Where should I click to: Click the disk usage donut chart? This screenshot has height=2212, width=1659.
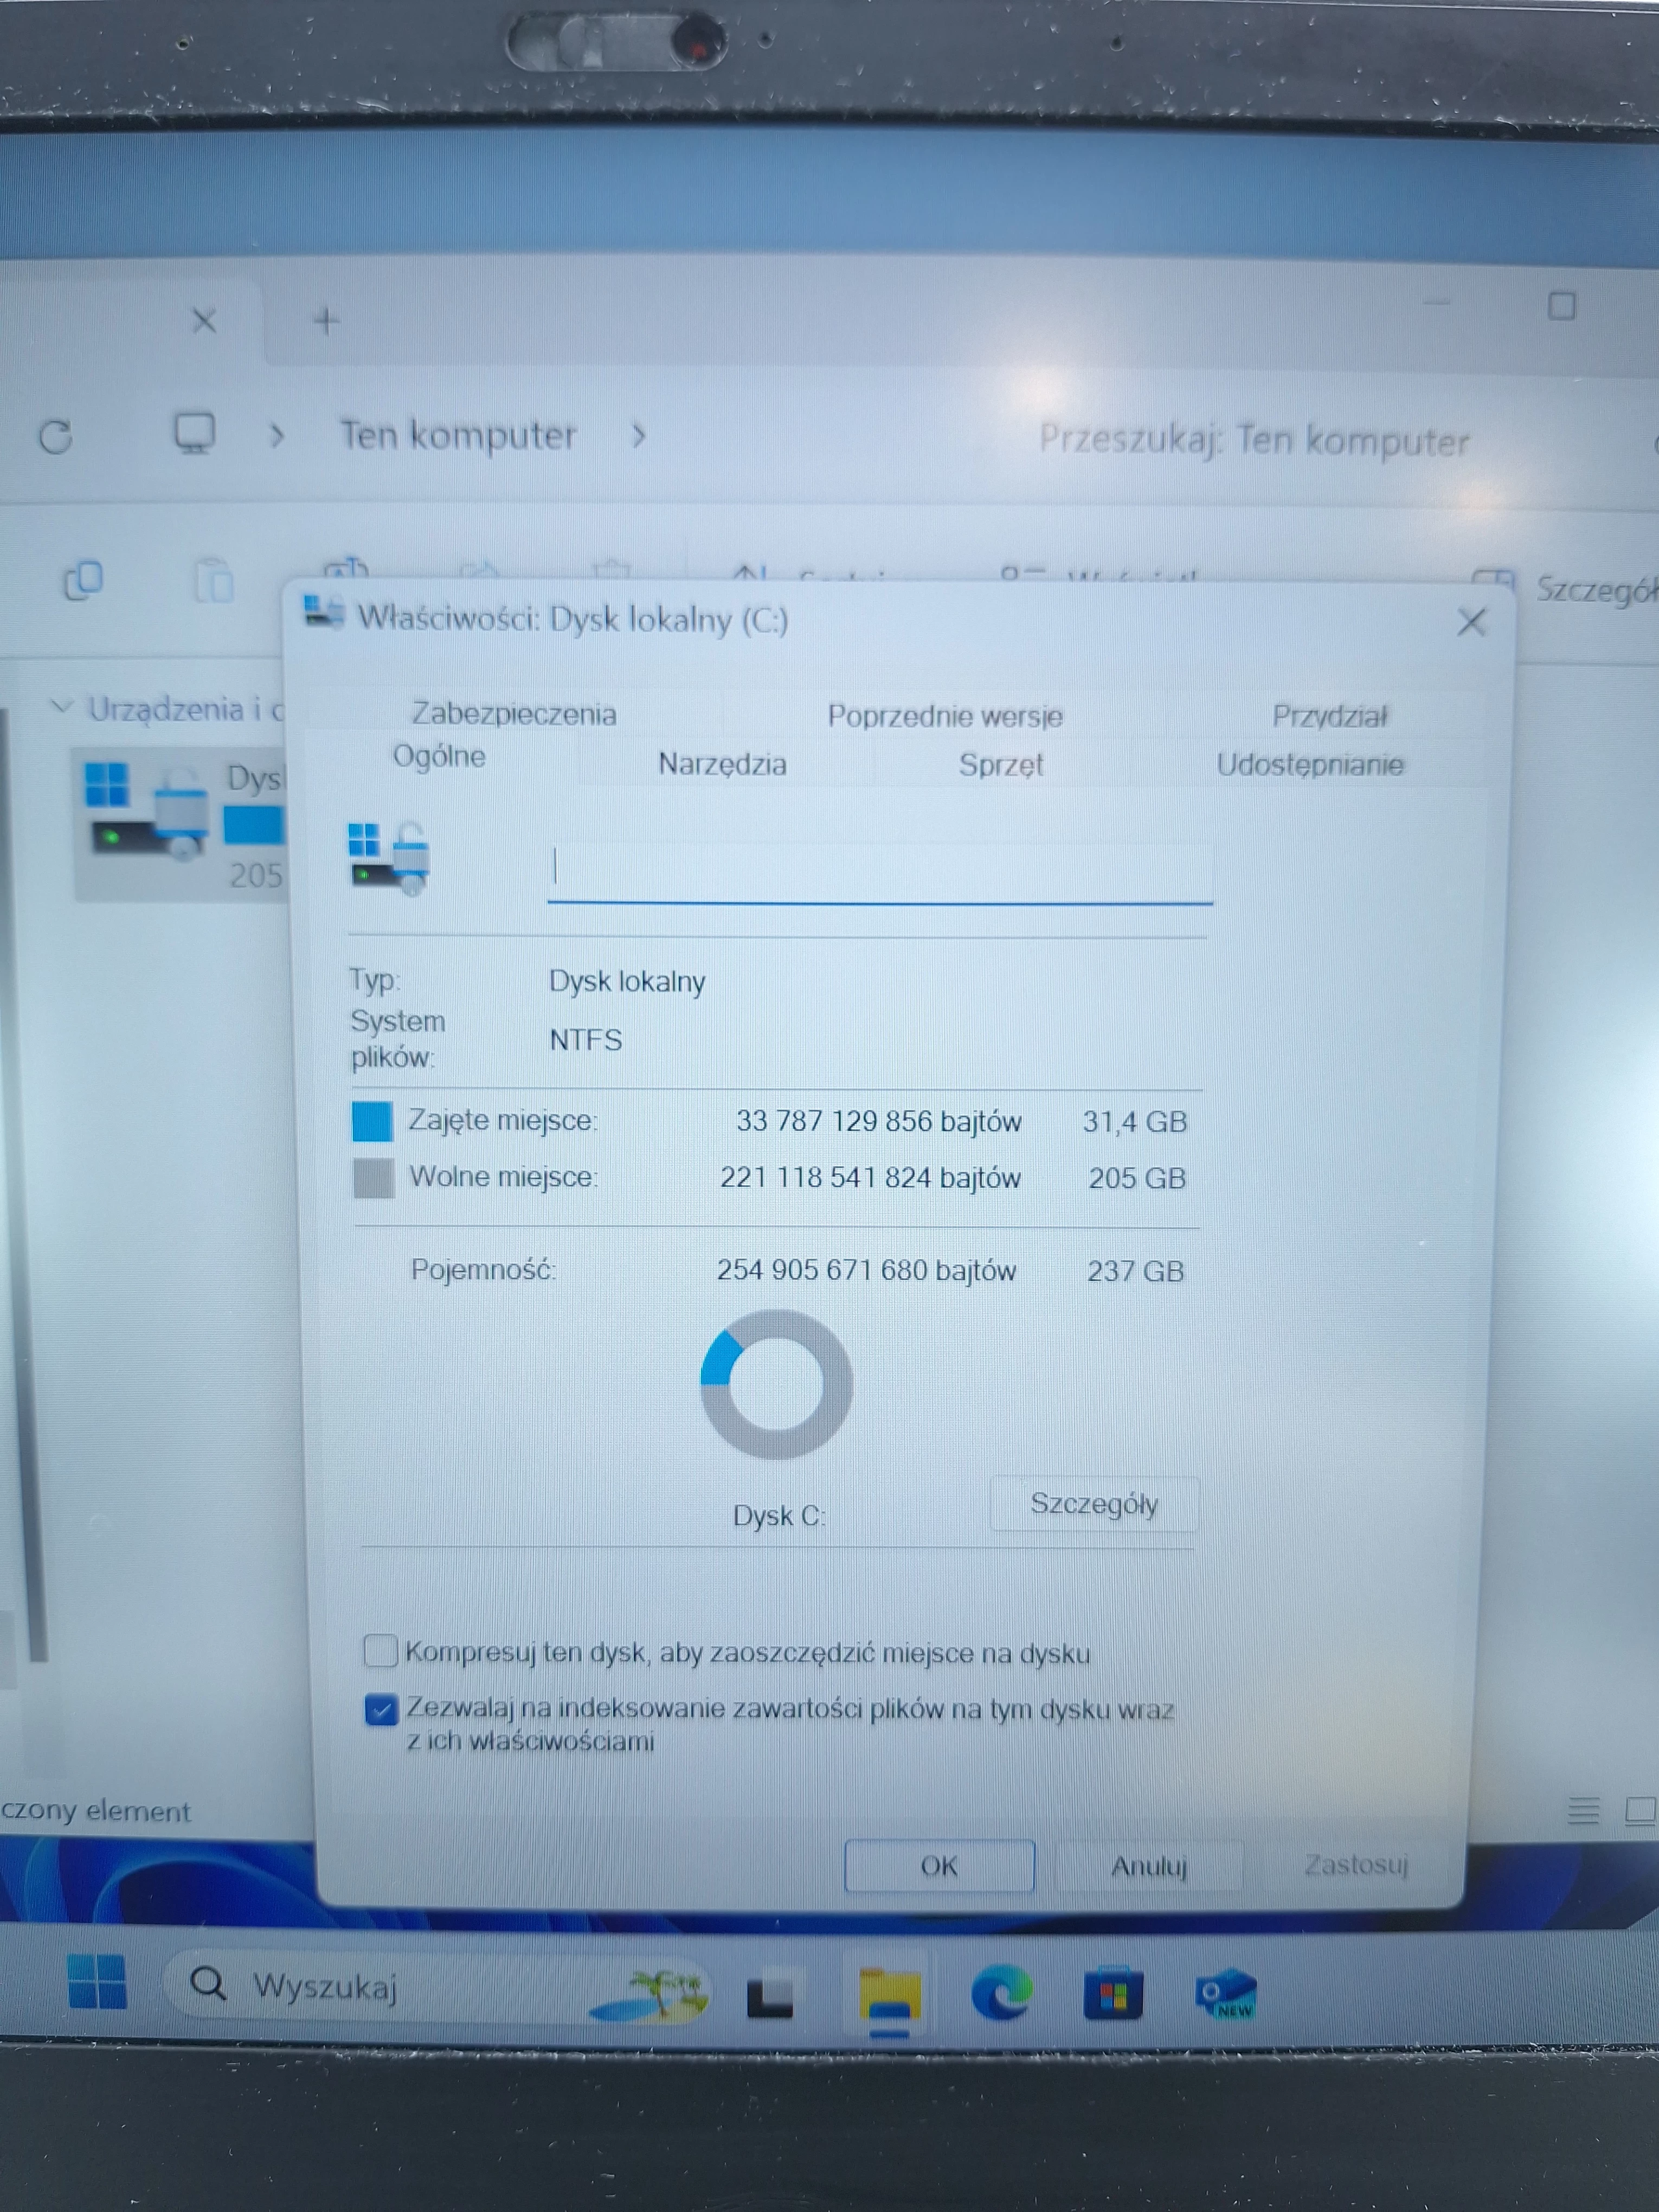[x=776, y=1384]
